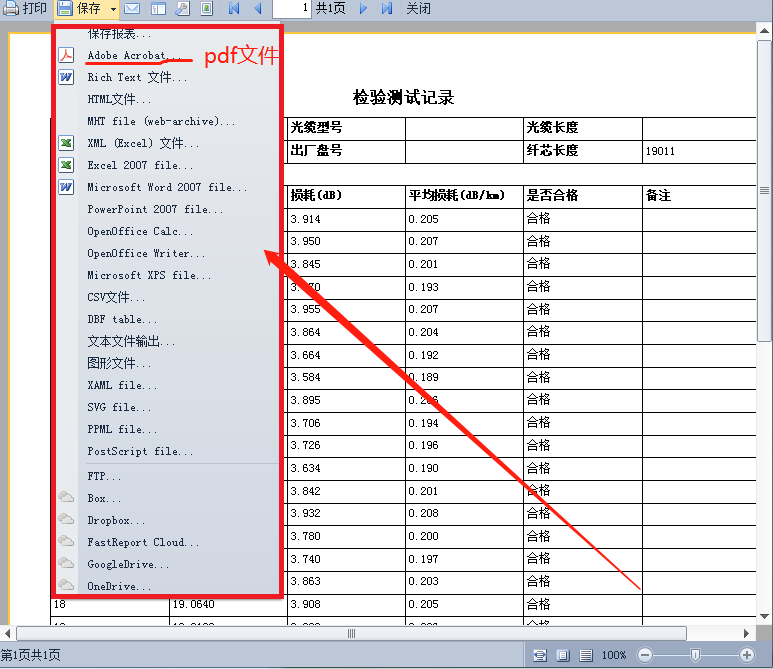Select Adobe Acrobat export option

pyautogui.click(x=134, y=55)
